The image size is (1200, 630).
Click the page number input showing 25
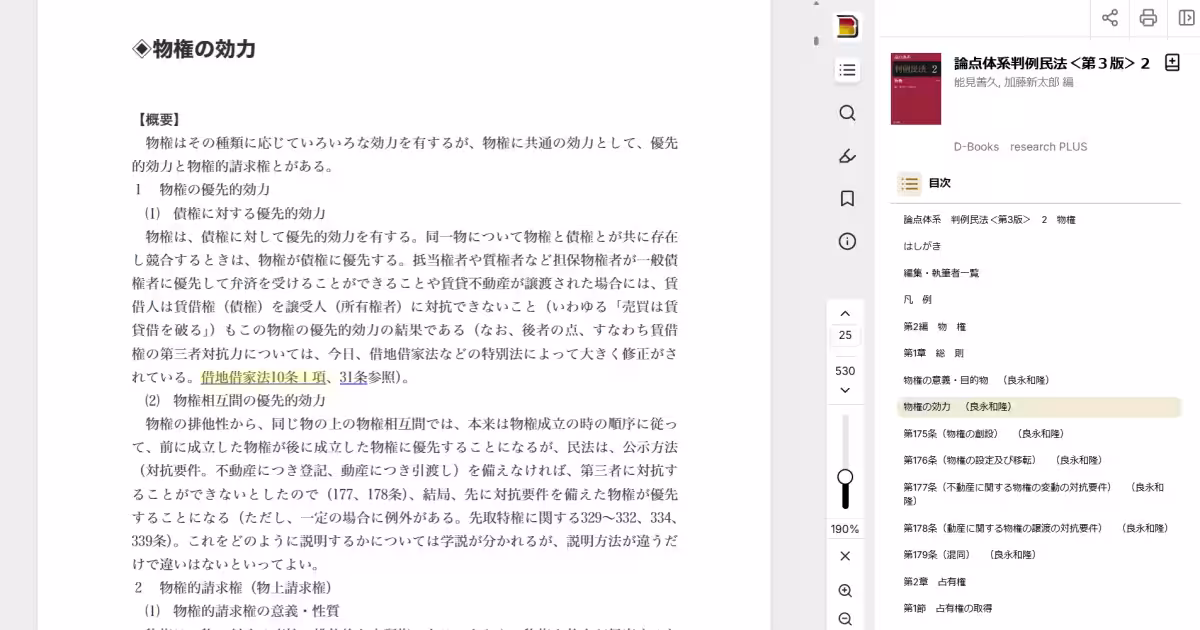(x=846, y=335)
